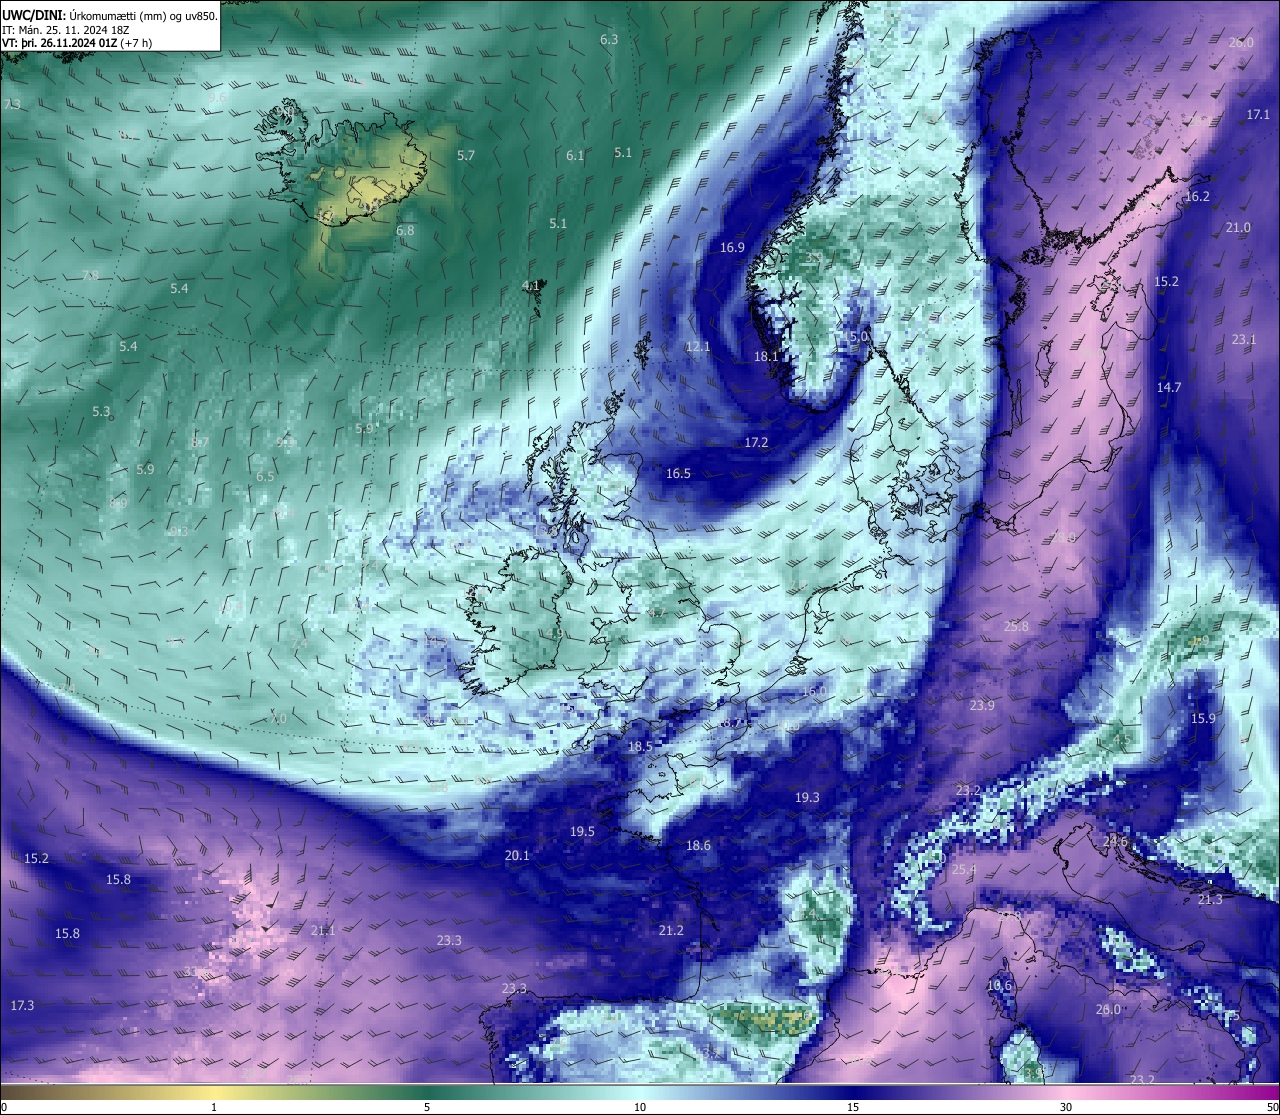Image resolution: width=1280 pixels, height=1115 pixels.
Task: Click the color scale label "1"
Action: point(214,1107)
